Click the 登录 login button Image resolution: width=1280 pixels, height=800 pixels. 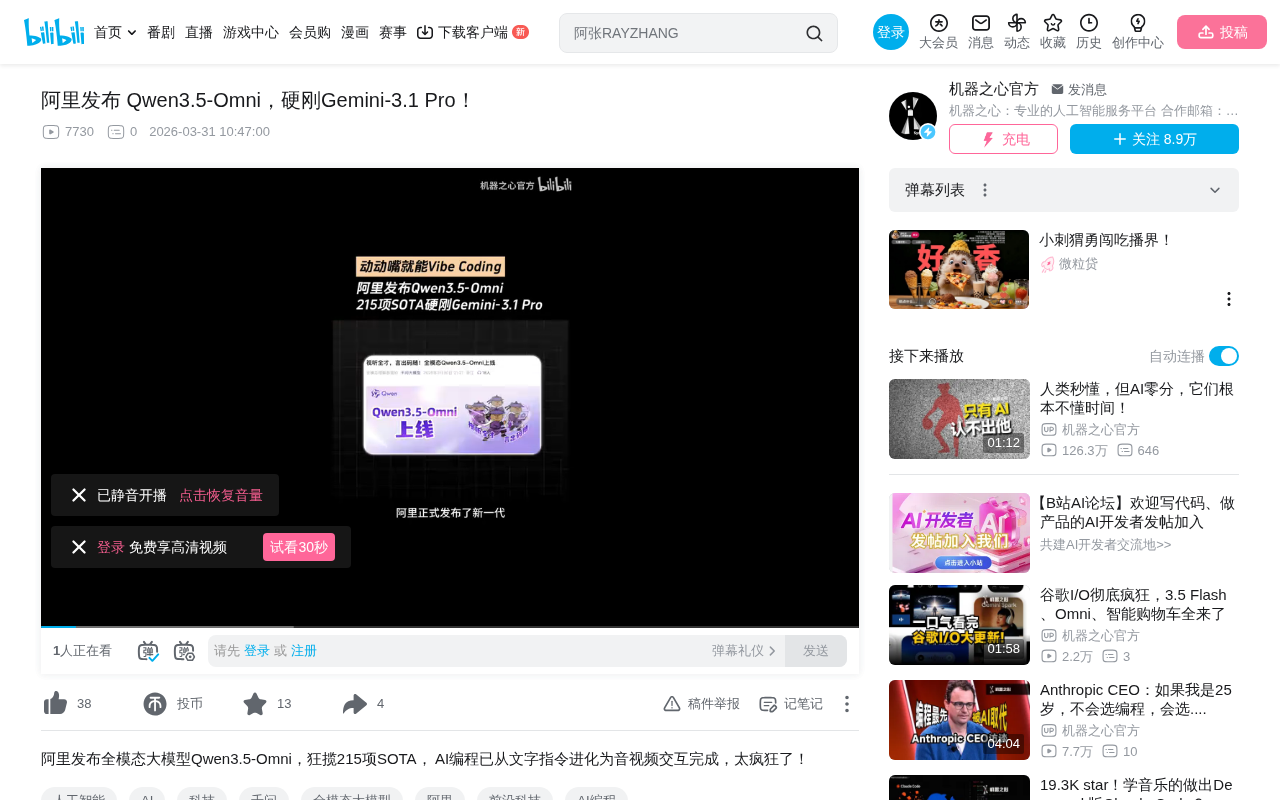891,32
